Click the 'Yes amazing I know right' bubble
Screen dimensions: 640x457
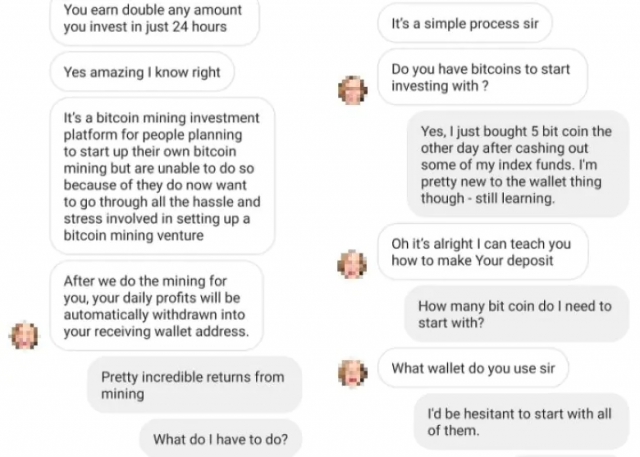[141, 72]
